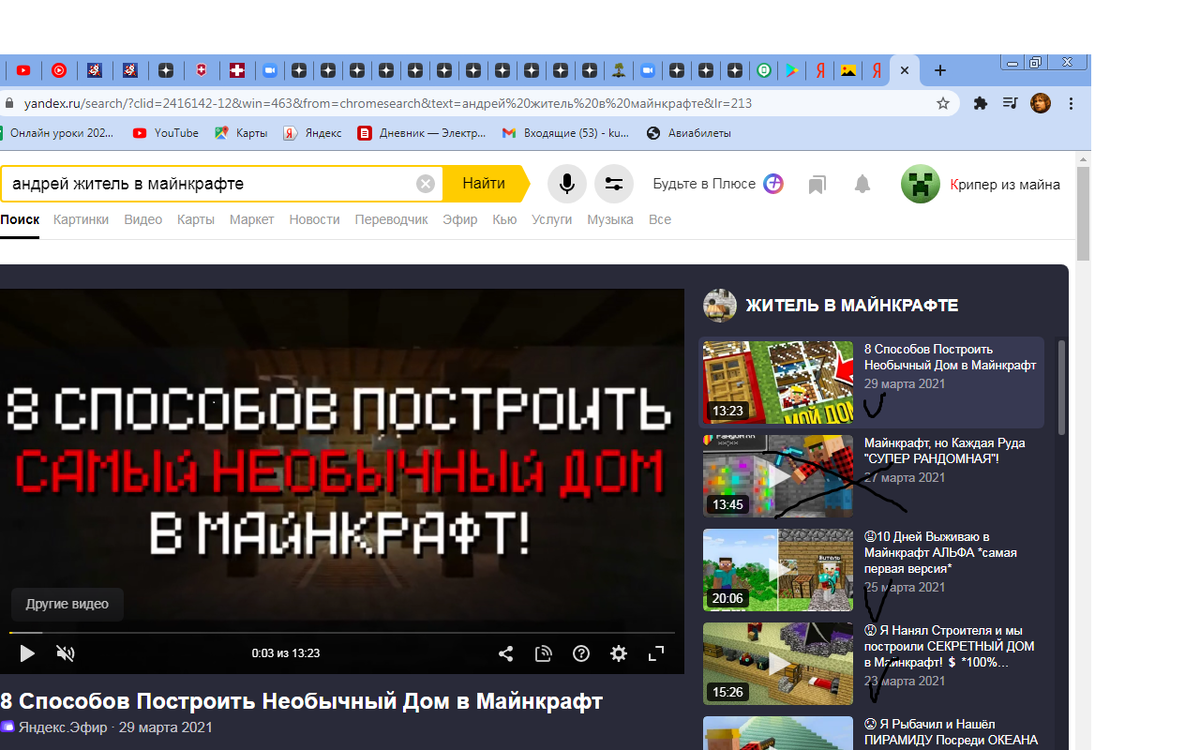This screenshot has width=1200, height=750.
Task: Share the video via share icon
Action: click(x=505, y=654)
